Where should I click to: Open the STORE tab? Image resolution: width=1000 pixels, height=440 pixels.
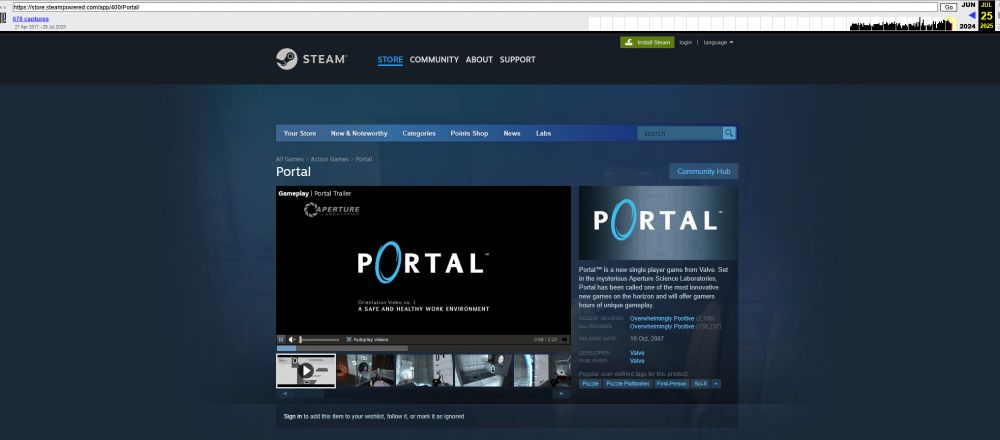click(390, 59)
